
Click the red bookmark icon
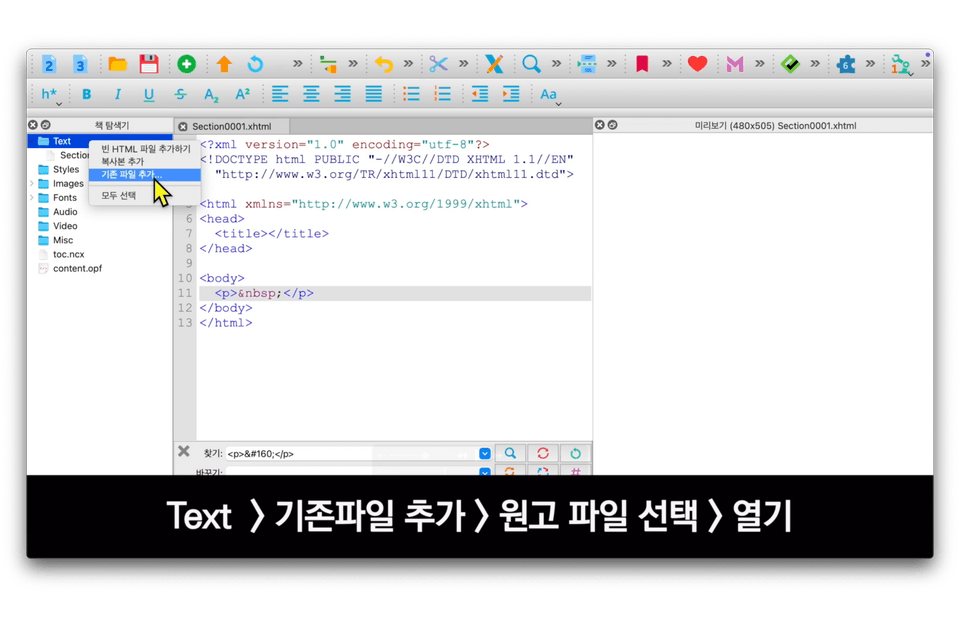pos(642,64)
